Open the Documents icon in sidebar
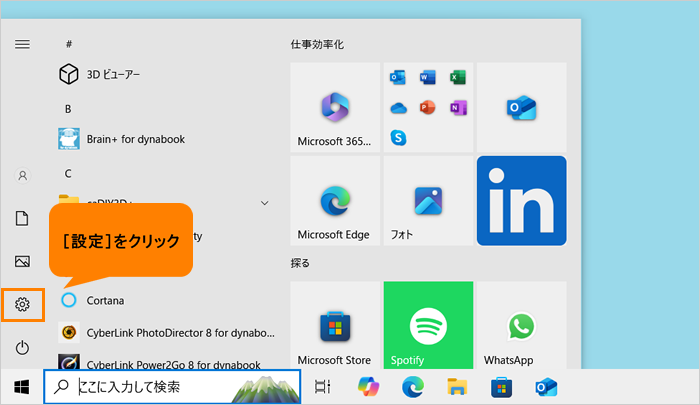The width and height of the screenshot is (700, 405). [x=22, y=219]
